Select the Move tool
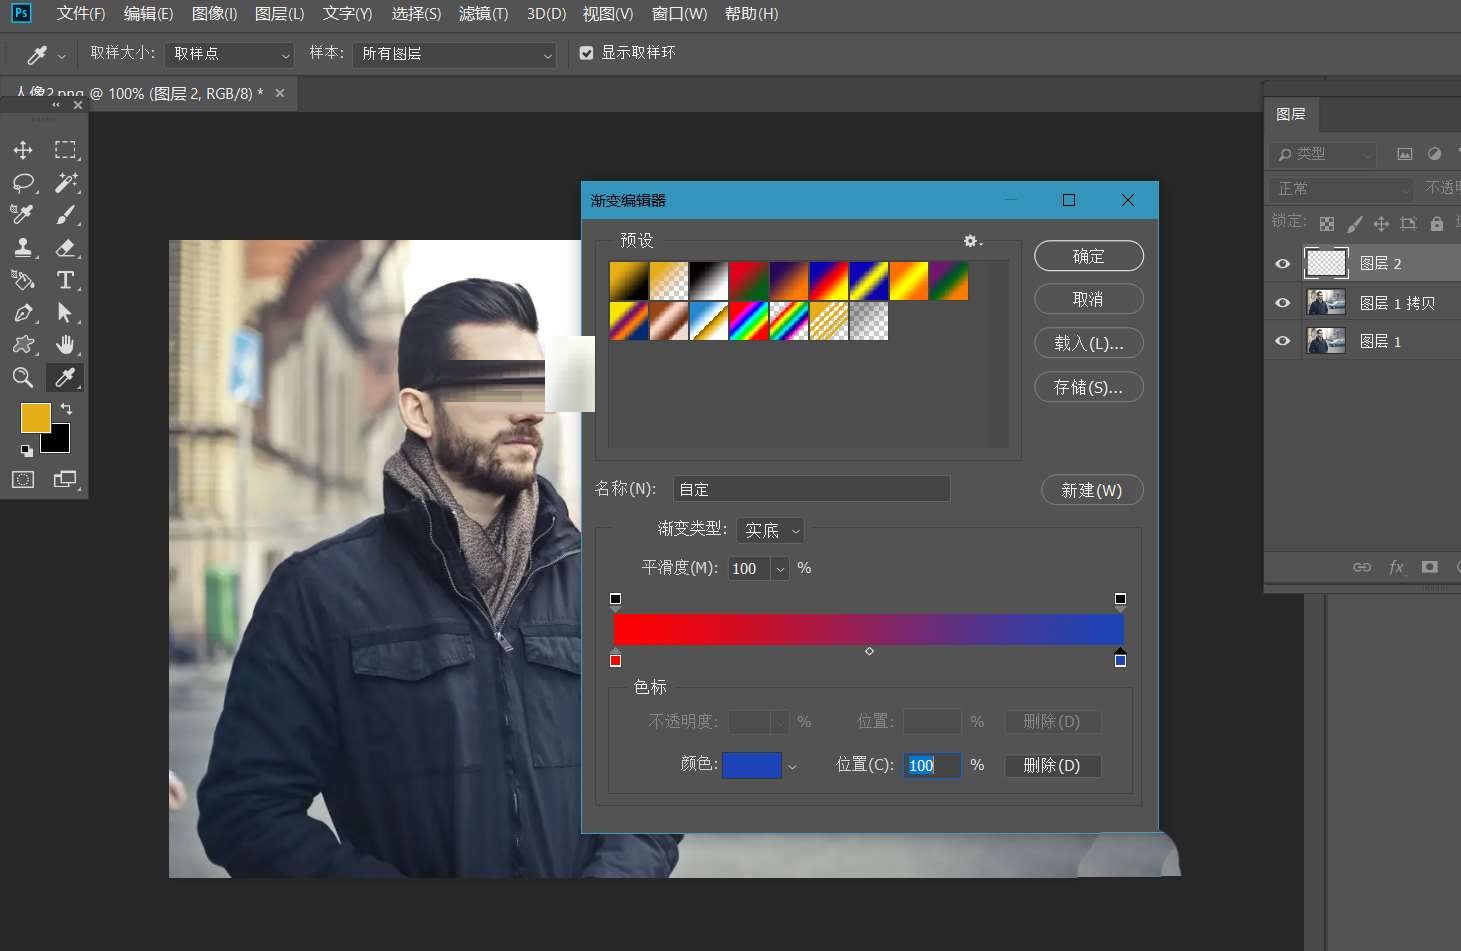This screenshot has width=1461, height=951. tap(23, 150)
